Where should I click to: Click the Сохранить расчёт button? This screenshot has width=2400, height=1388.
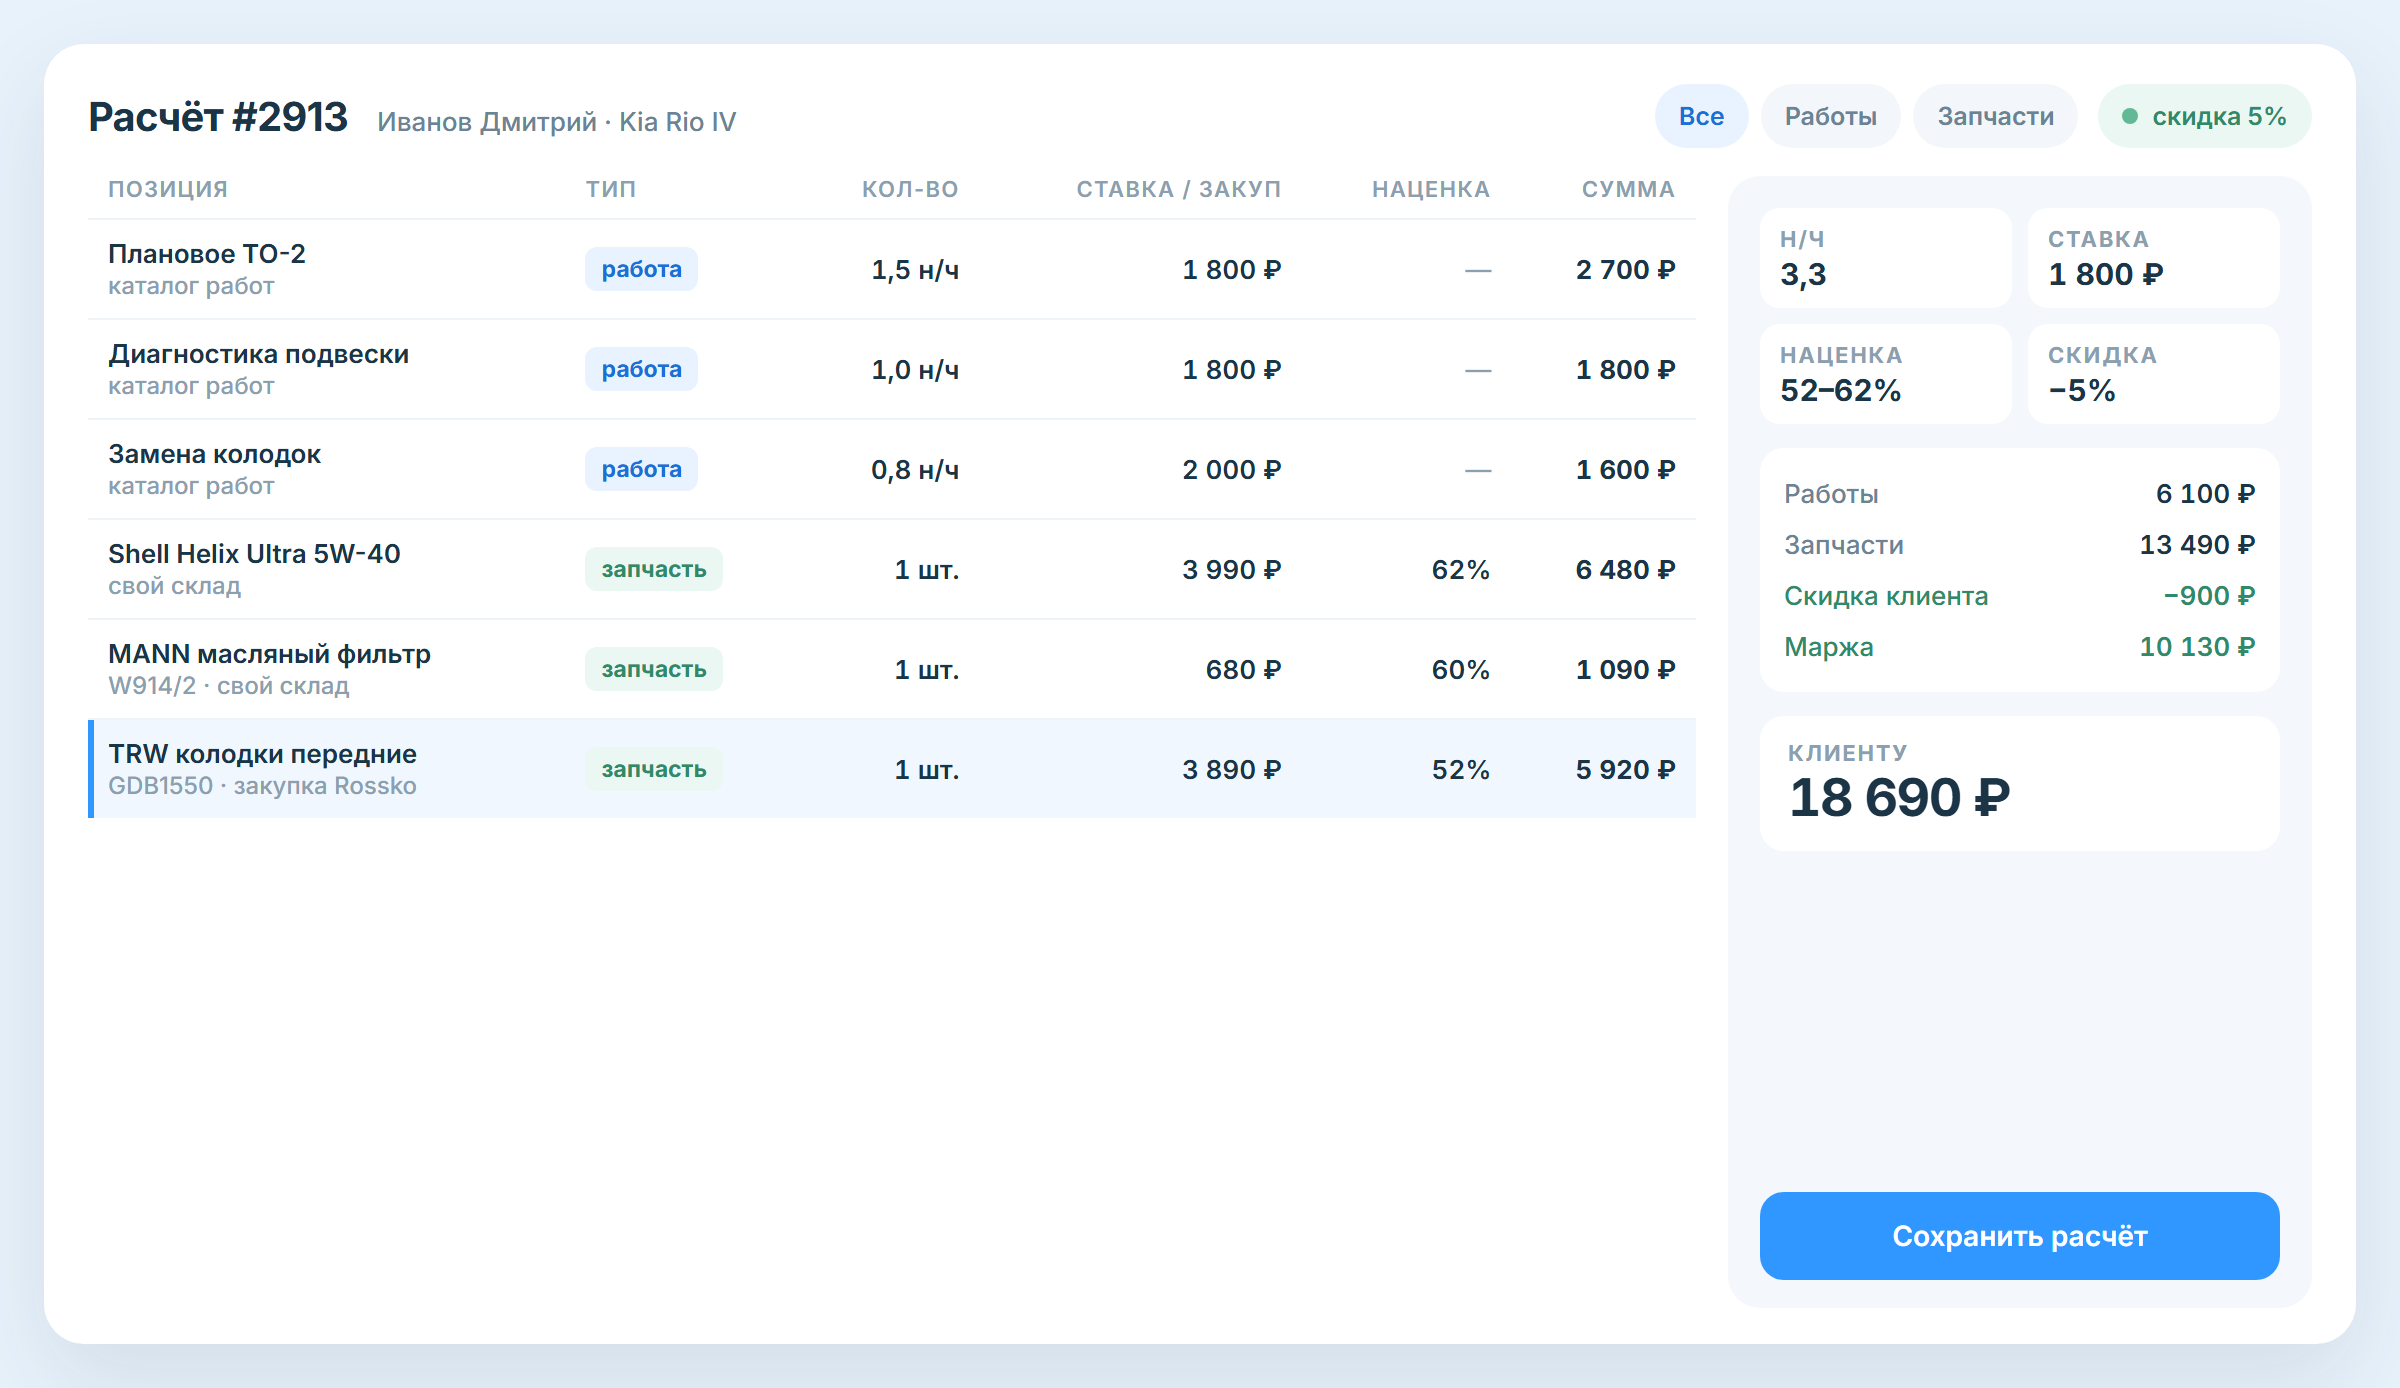tap(2019, 1236)
